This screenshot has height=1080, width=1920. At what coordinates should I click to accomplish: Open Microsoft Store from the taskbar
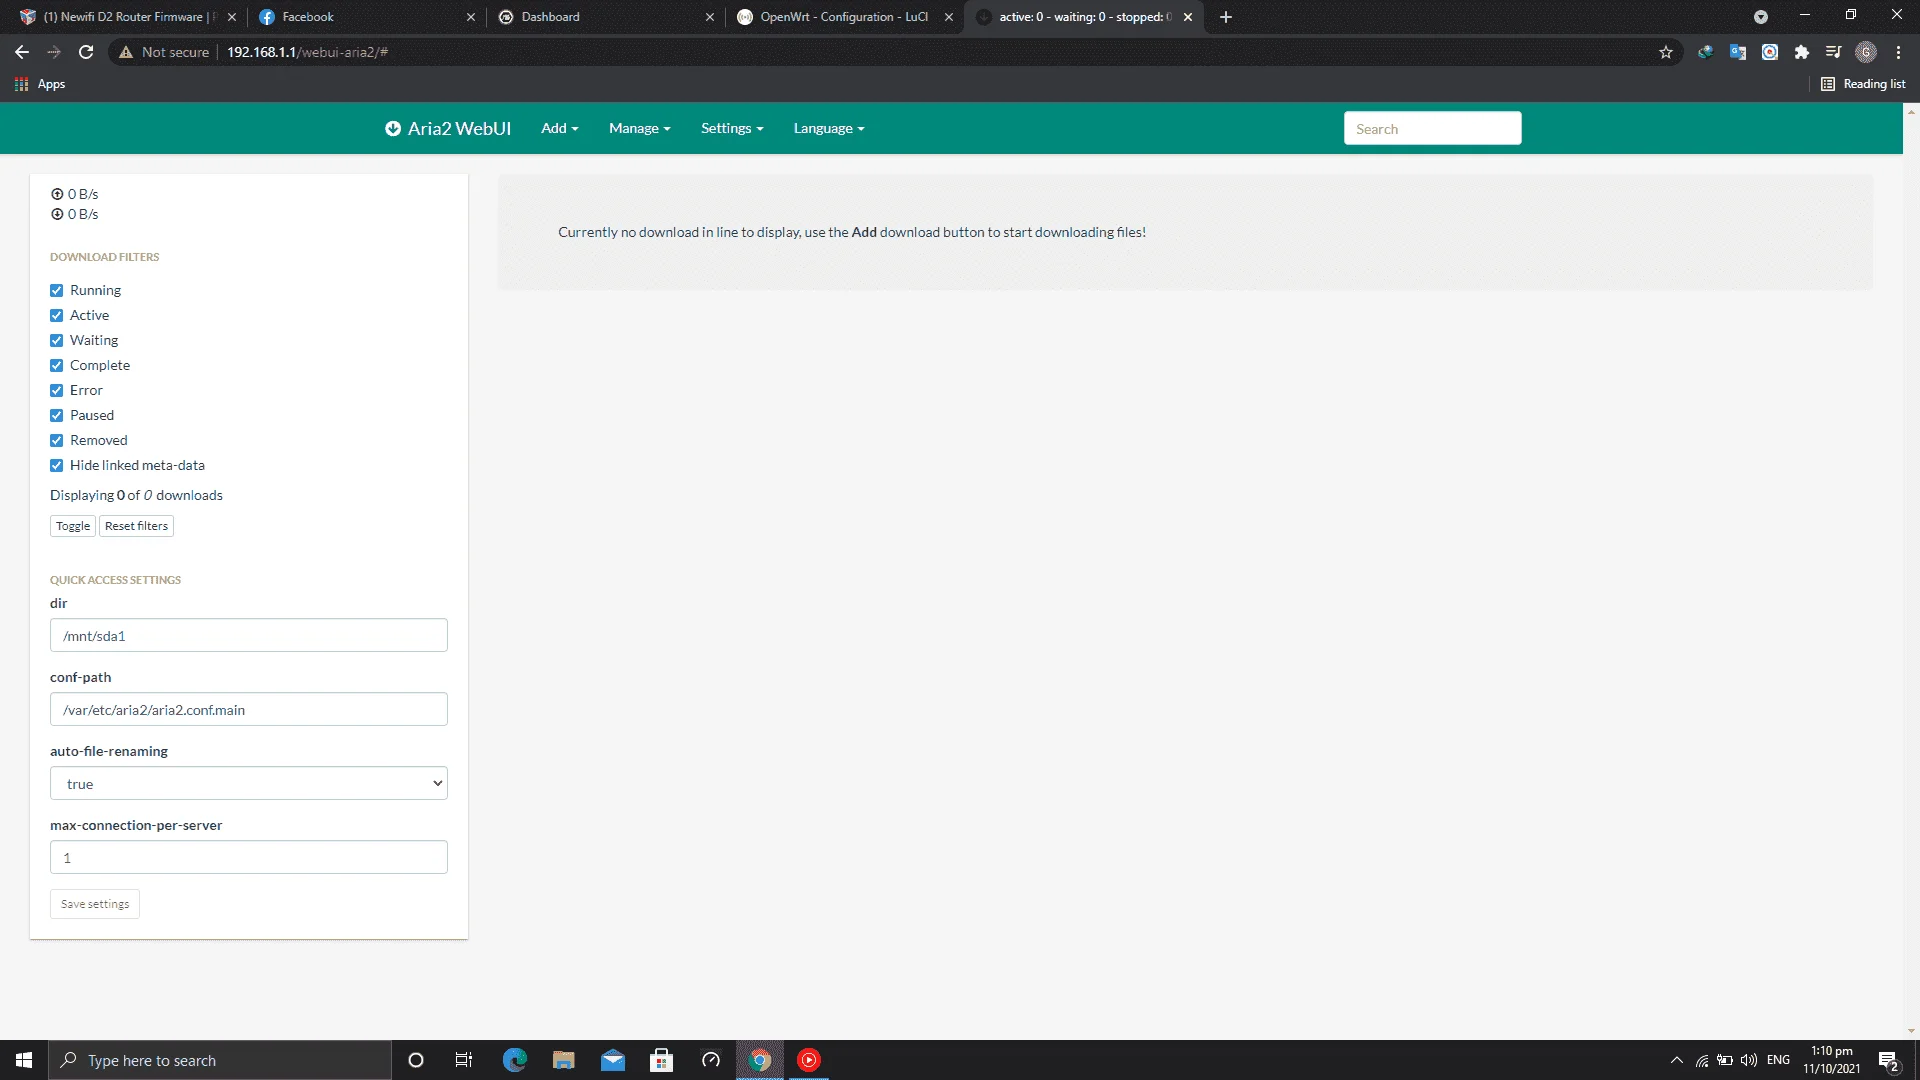click(x=661, y=1060)
